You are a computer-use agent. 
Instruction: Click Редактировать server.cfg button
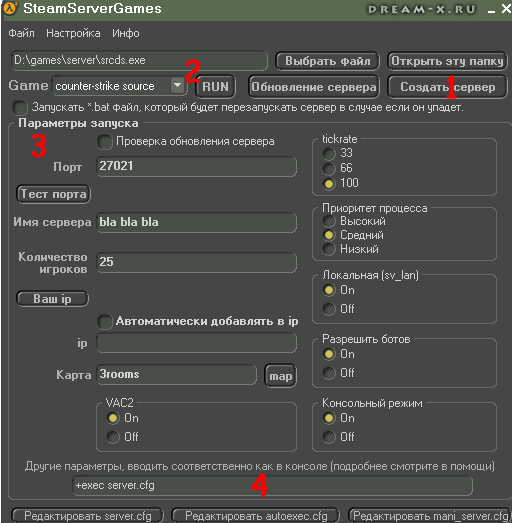(x=87, y=516)
